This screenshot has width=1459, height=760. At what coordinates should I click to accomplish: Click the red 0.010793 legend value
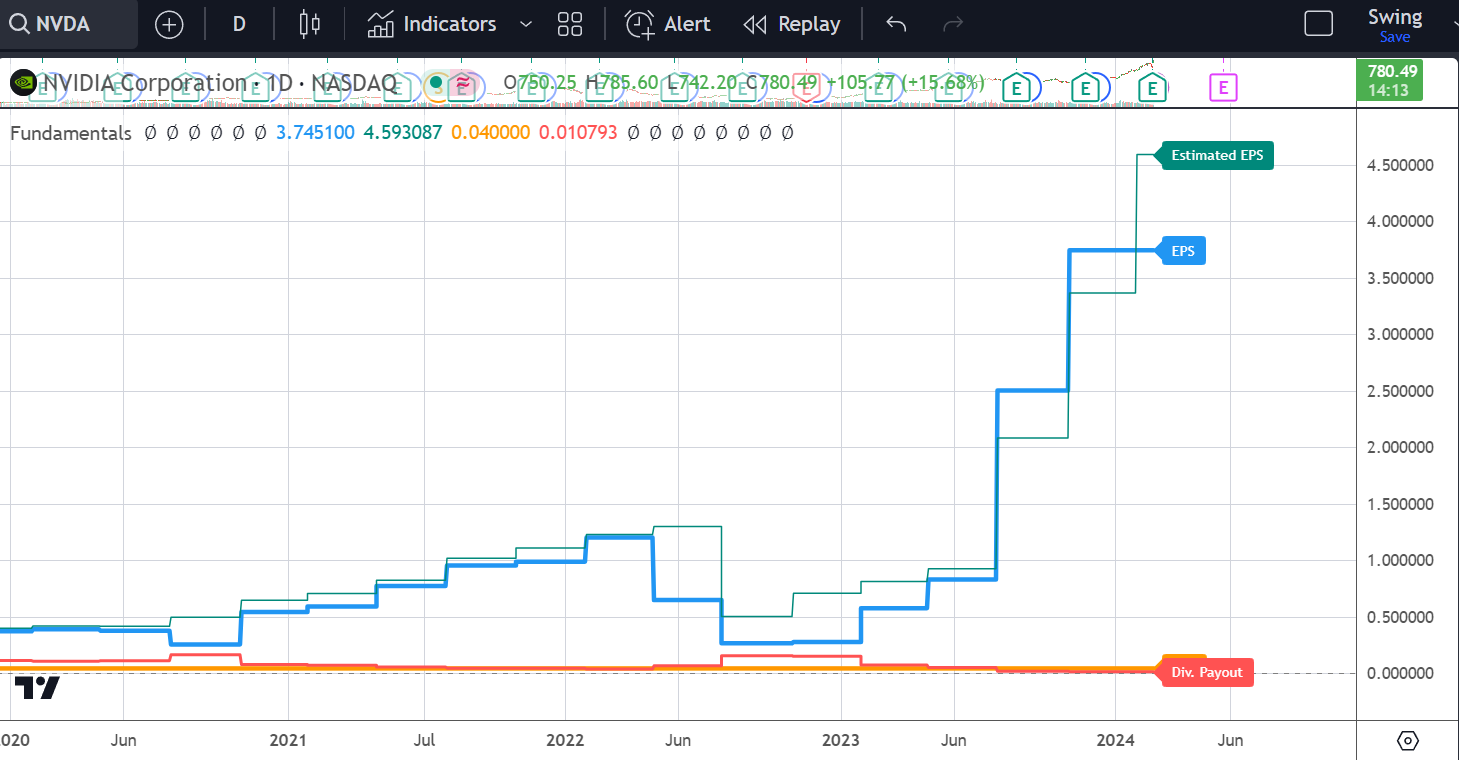click(x=577, y=132)
